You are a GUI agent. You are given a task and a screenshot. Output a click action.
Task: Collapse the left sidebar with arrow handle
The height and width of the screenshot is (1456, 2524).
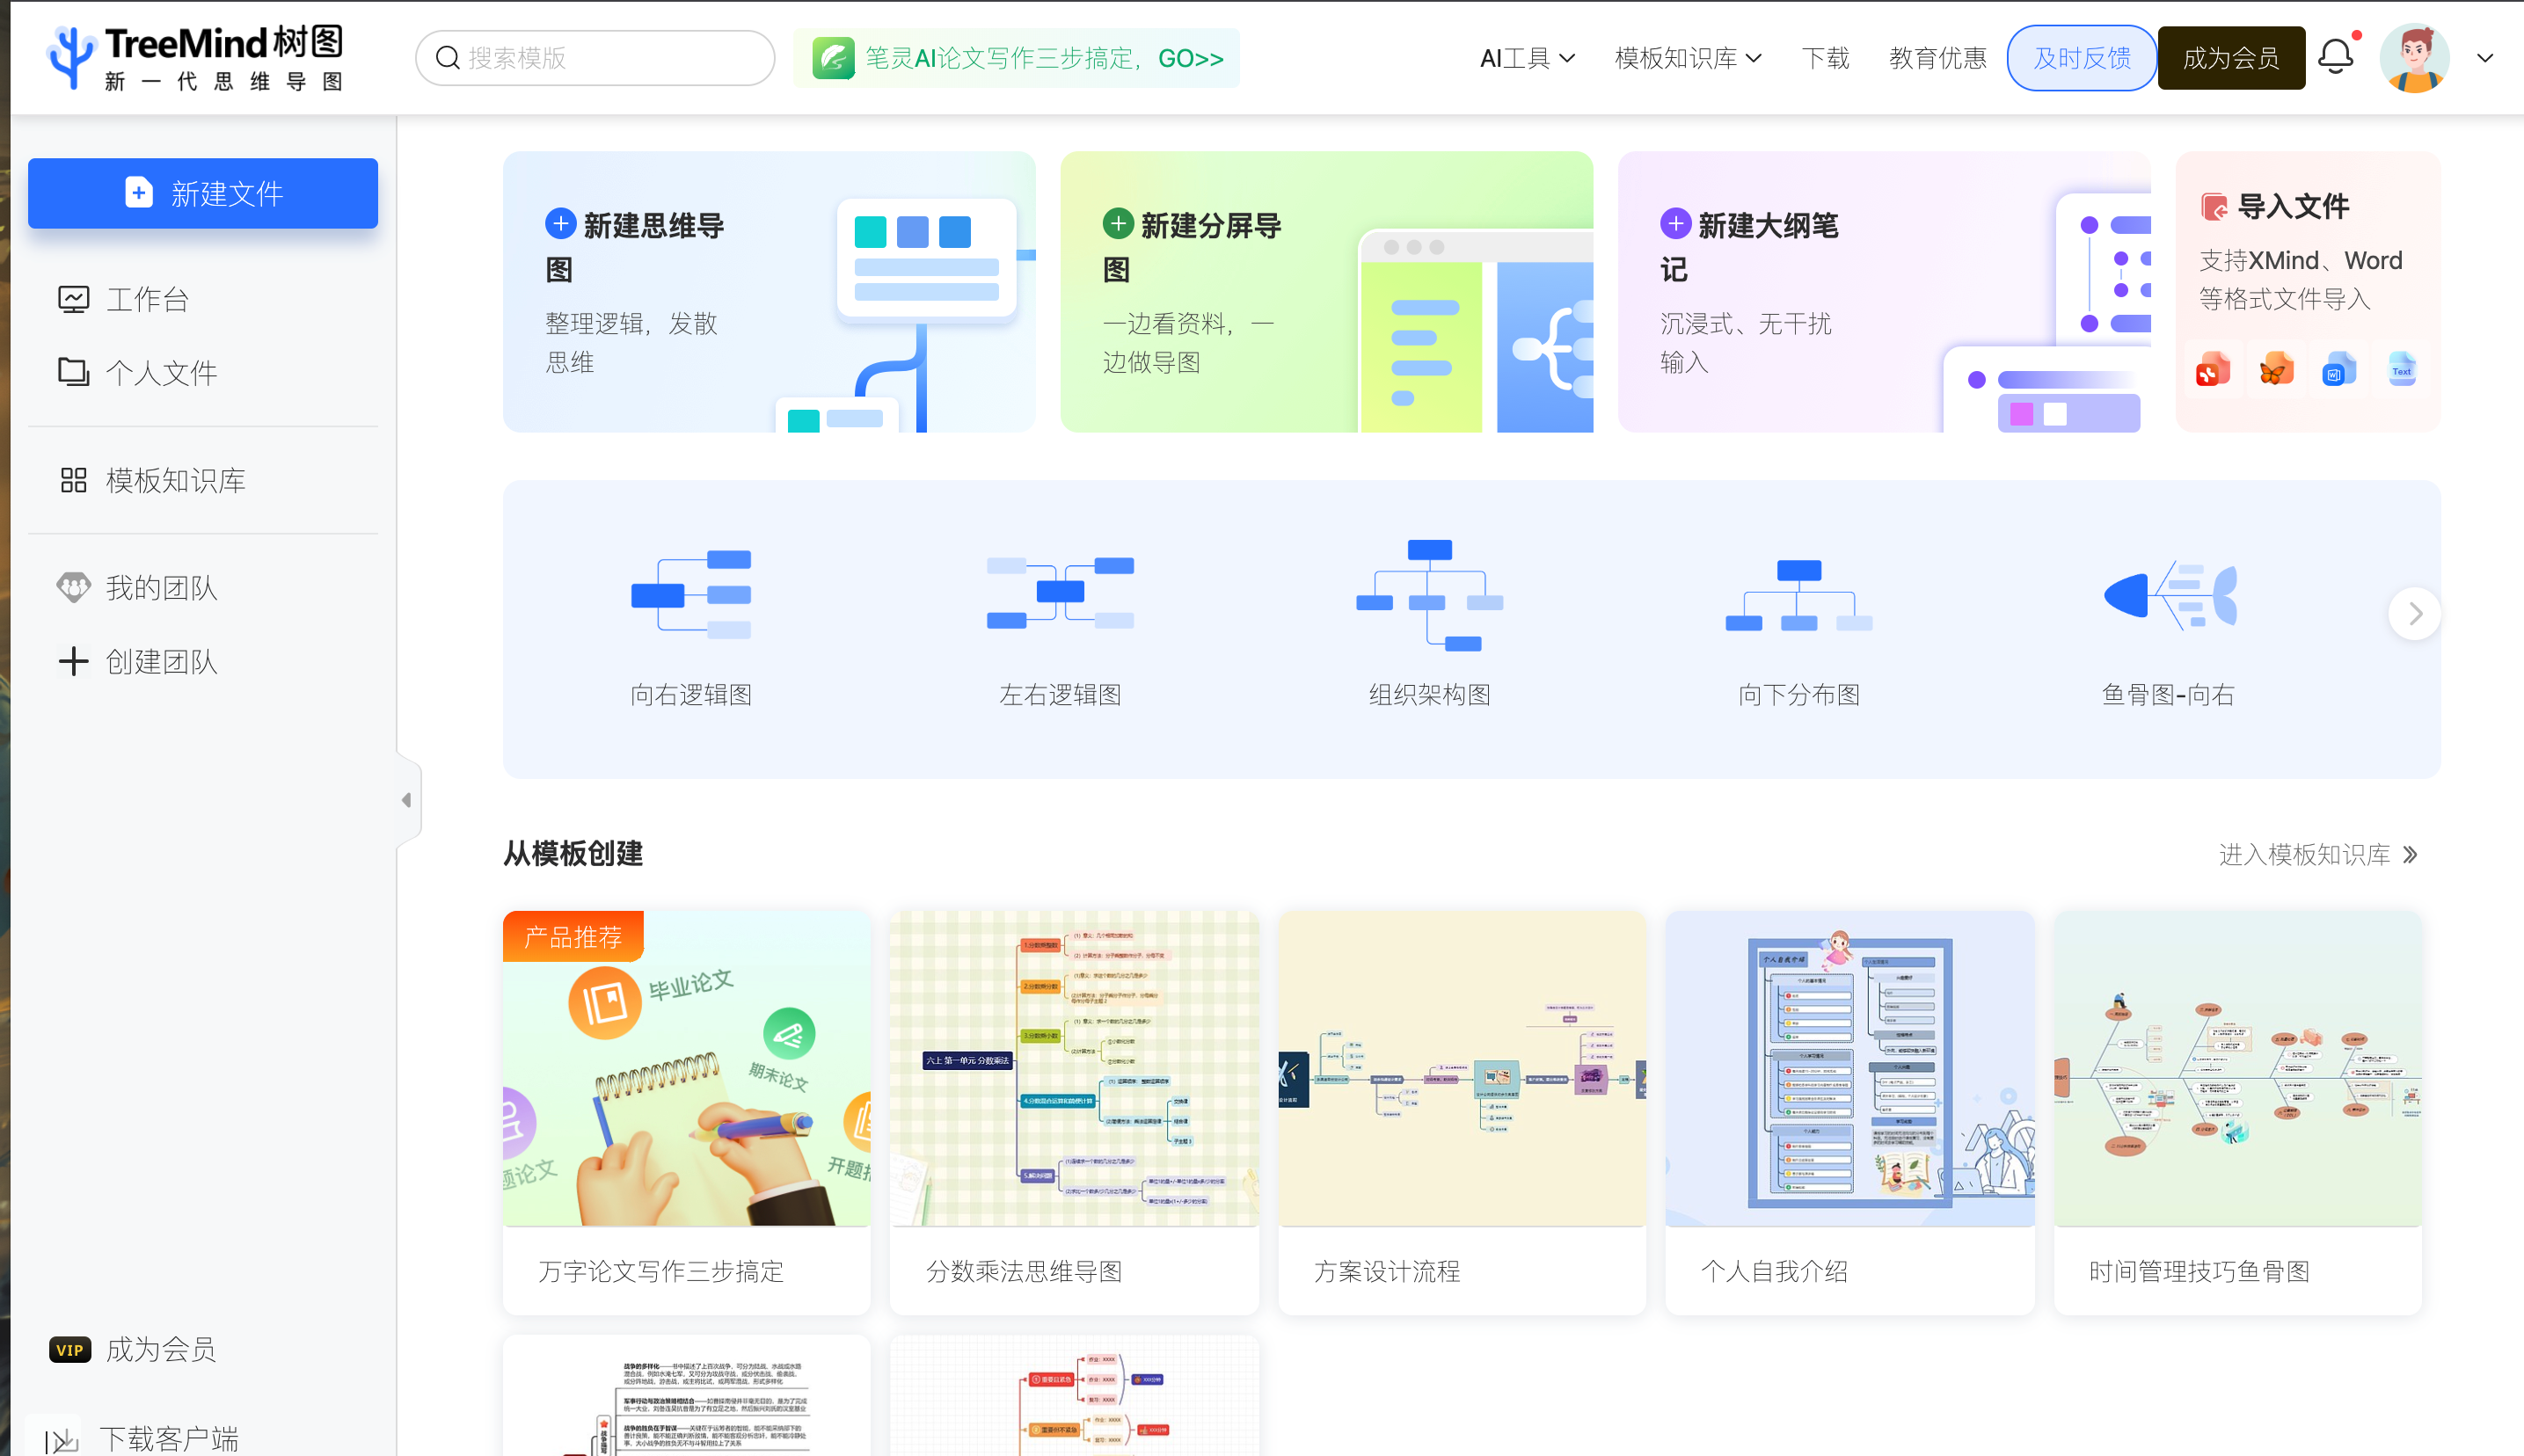click(407, 800)
